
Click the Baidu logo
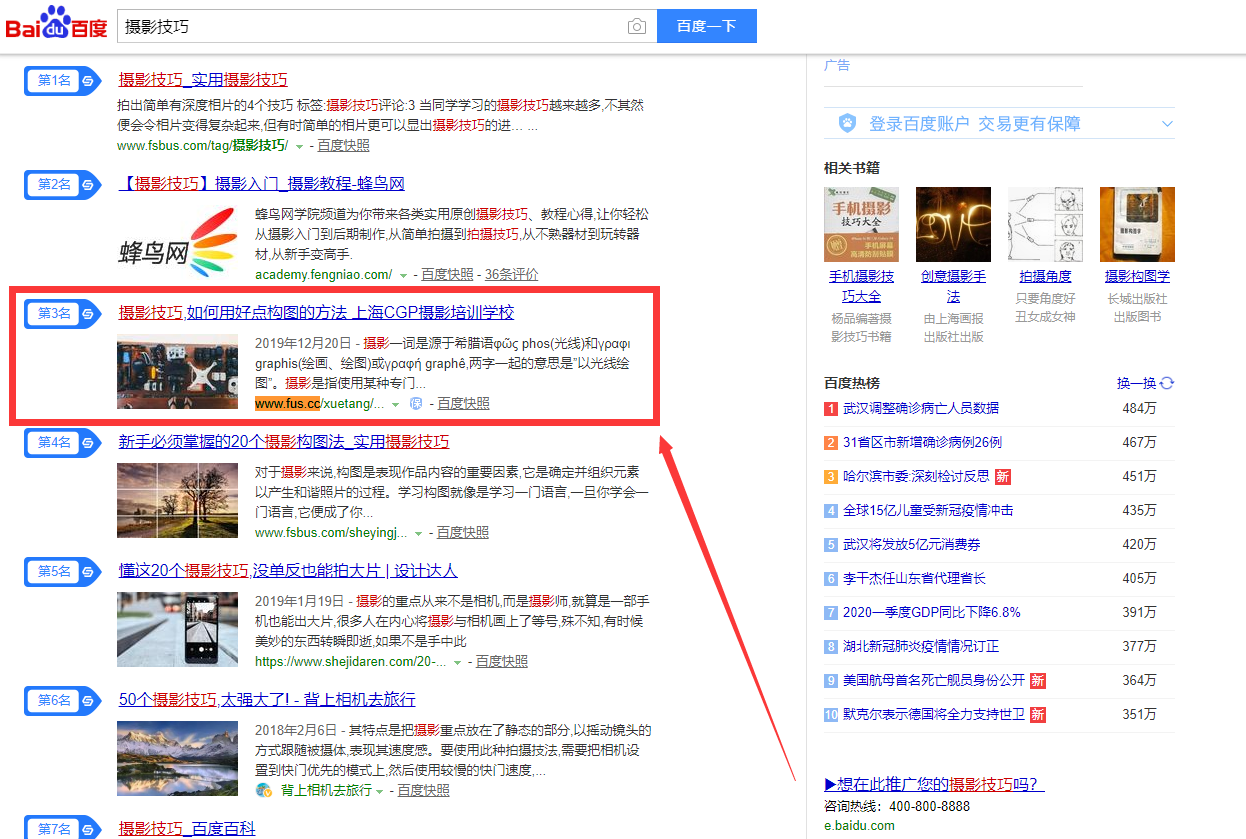pos(56,24)
